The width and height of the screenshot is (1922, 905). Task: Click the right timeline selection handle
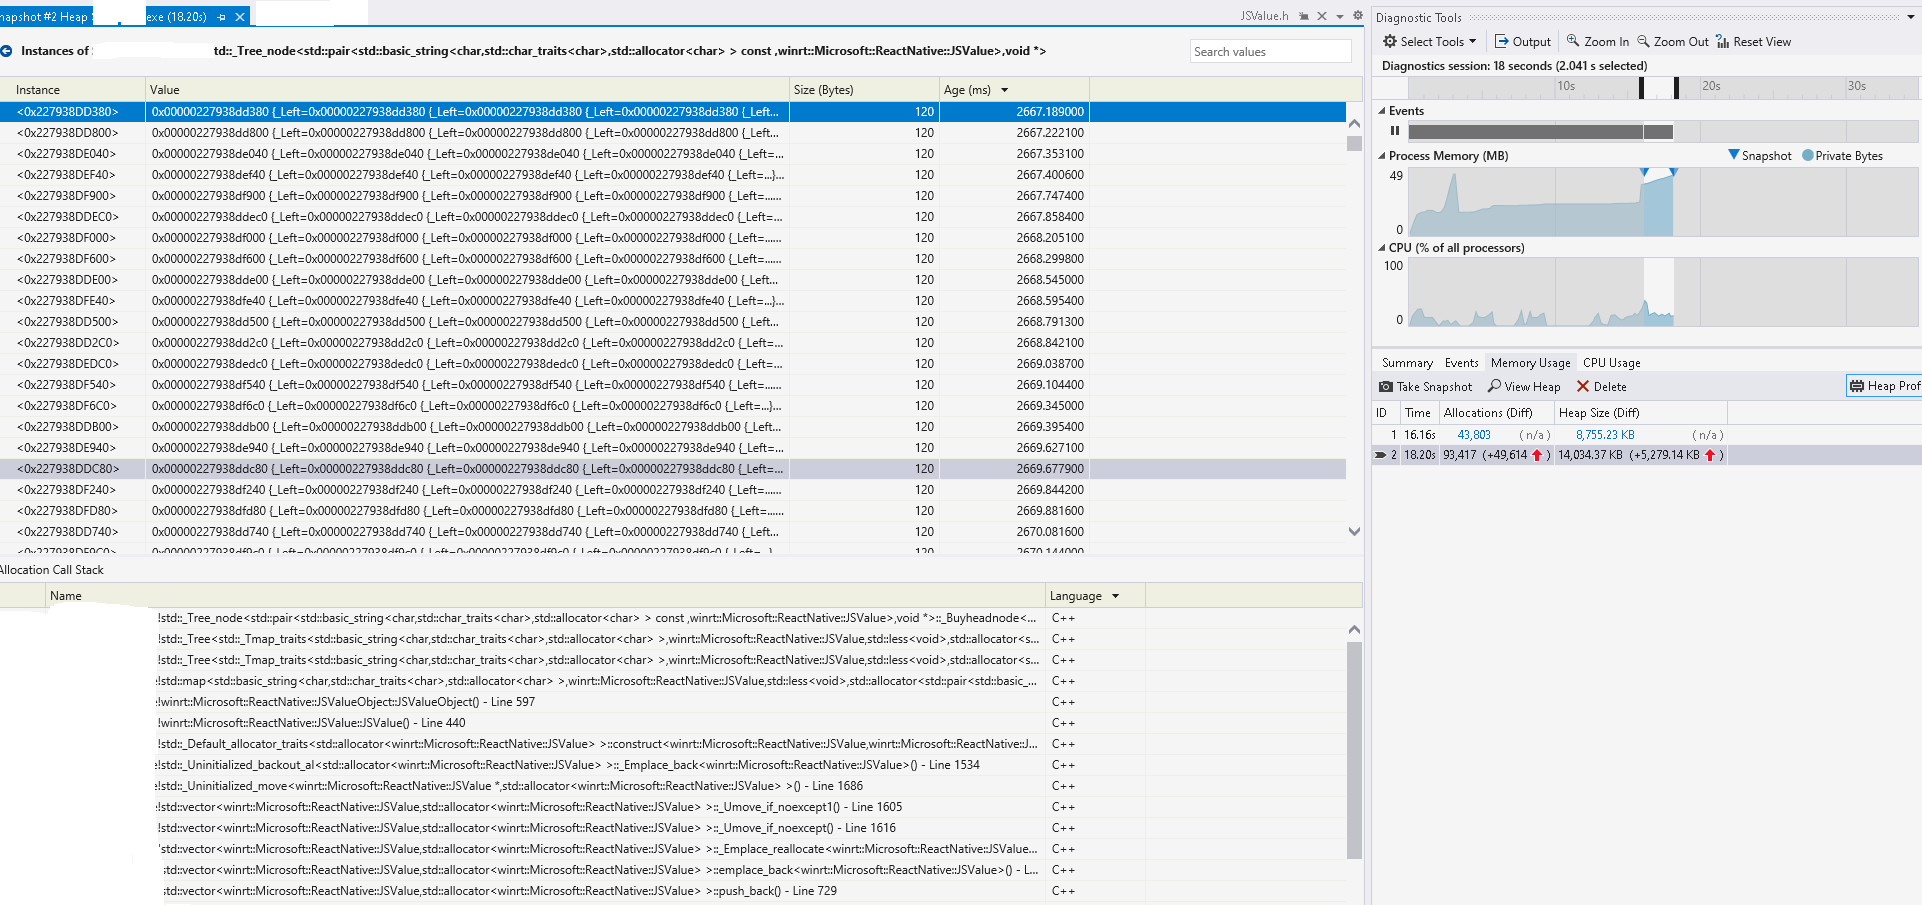[x=1676, y=88]
